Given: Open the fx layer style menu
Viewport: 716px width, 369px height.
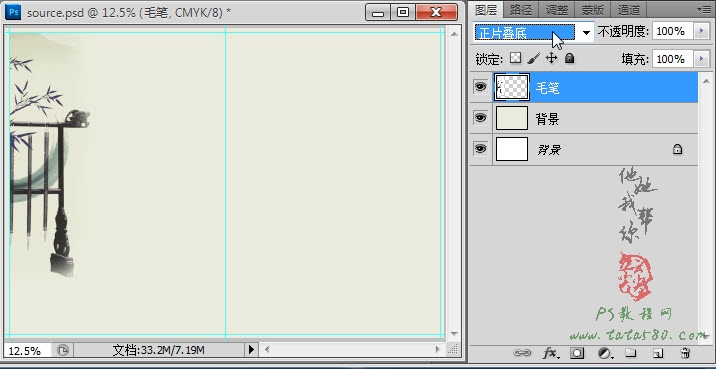Looking at the screenshot, I should [550, 353].
